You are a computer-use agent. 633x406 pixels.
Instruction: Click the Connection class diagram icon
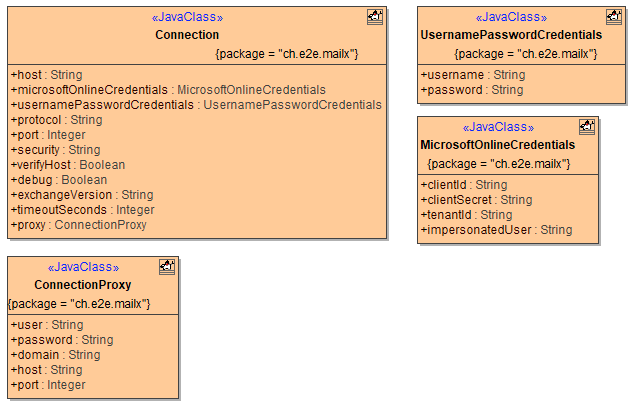[375, 17]
